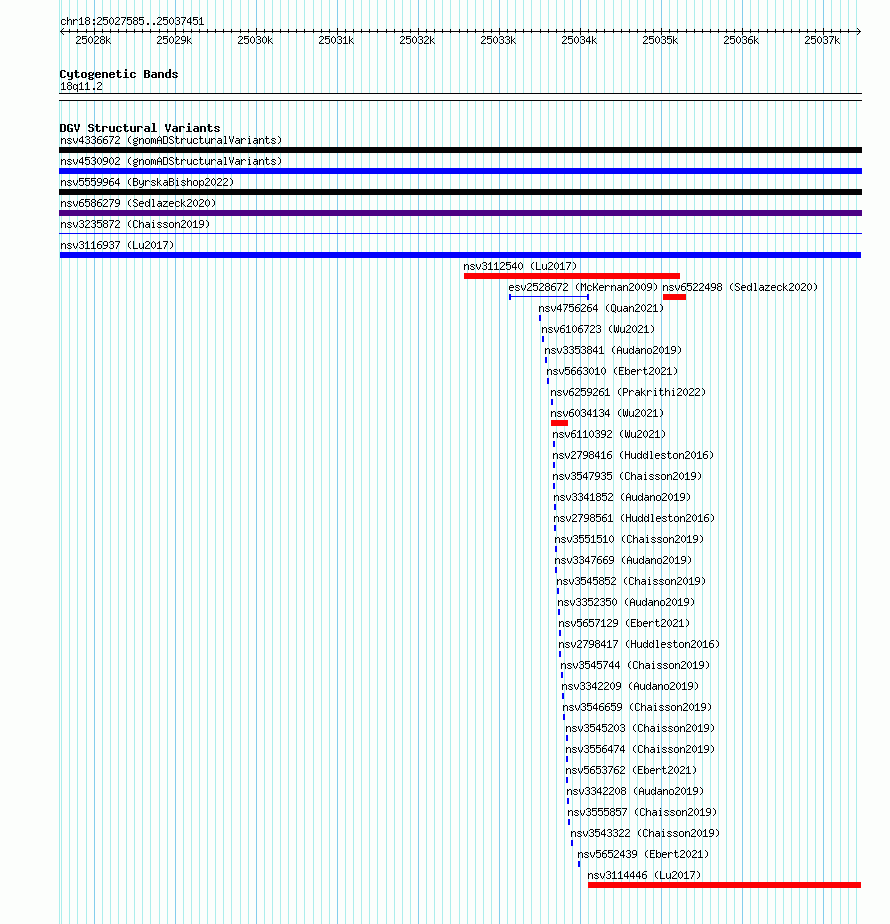Select the 18q11.2 band label
The height and width of the screenshot is (924, 890).
point(81,87)
